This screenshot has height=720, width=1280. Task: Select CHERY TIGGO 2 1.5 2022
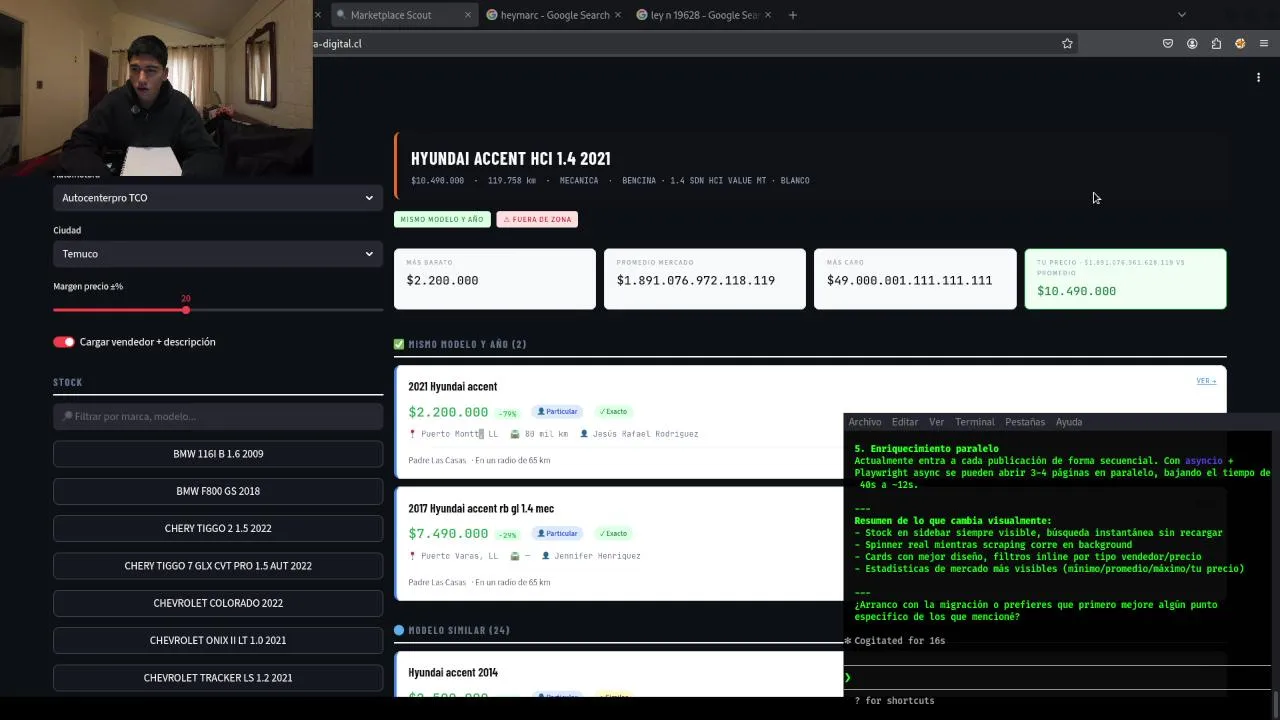coord(218,528)
